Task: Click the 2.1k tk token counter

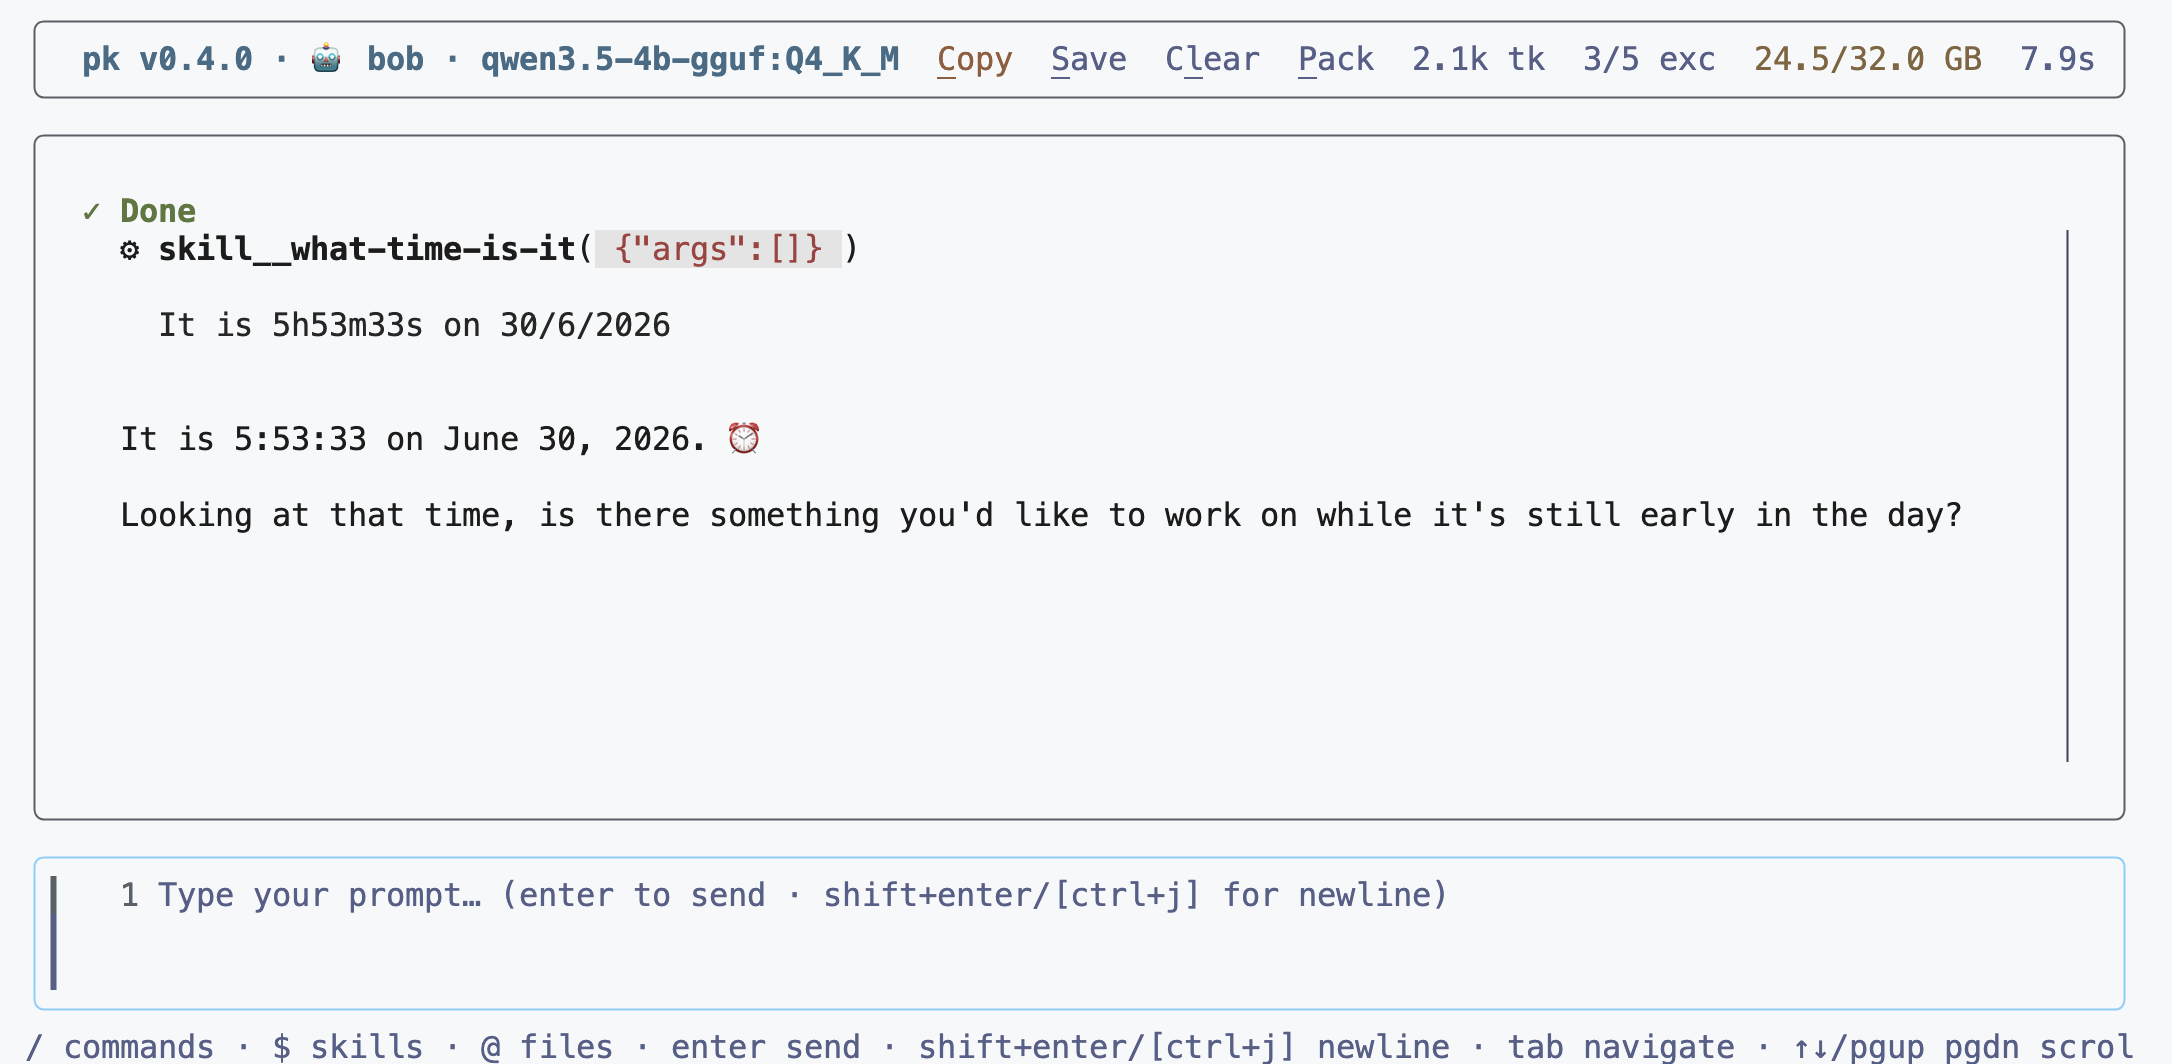Action: point(1478,60)
